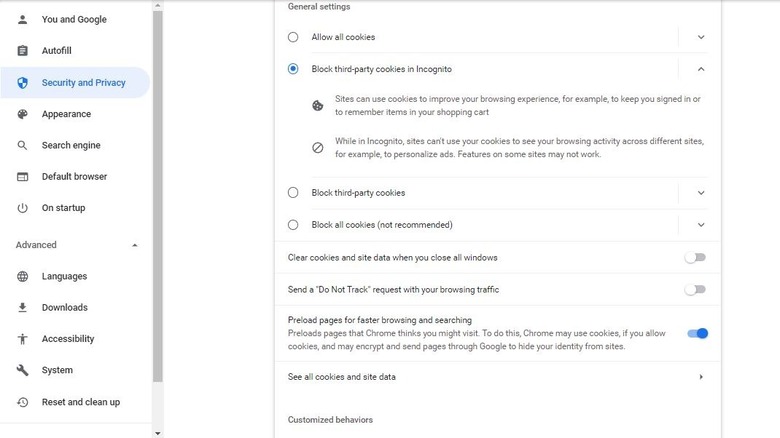Click the You and Google person icon
This screenshot has width=780, height=438.
coord(23,19)
